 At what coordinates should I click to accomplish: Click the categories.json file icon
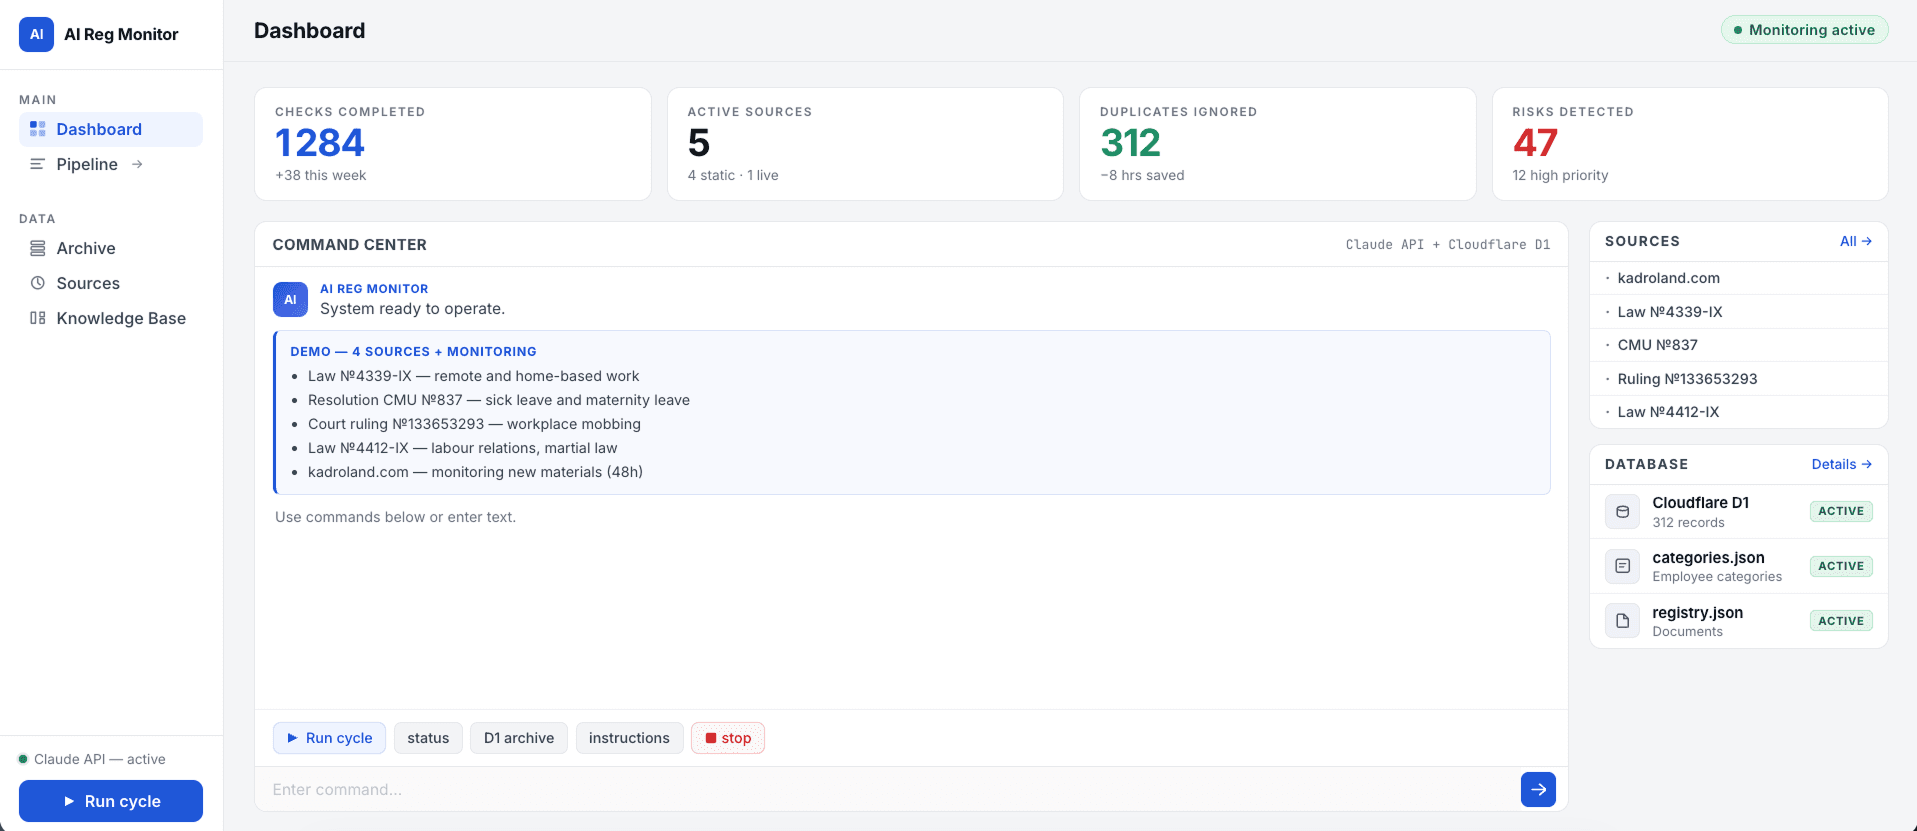click(1622, 566)
